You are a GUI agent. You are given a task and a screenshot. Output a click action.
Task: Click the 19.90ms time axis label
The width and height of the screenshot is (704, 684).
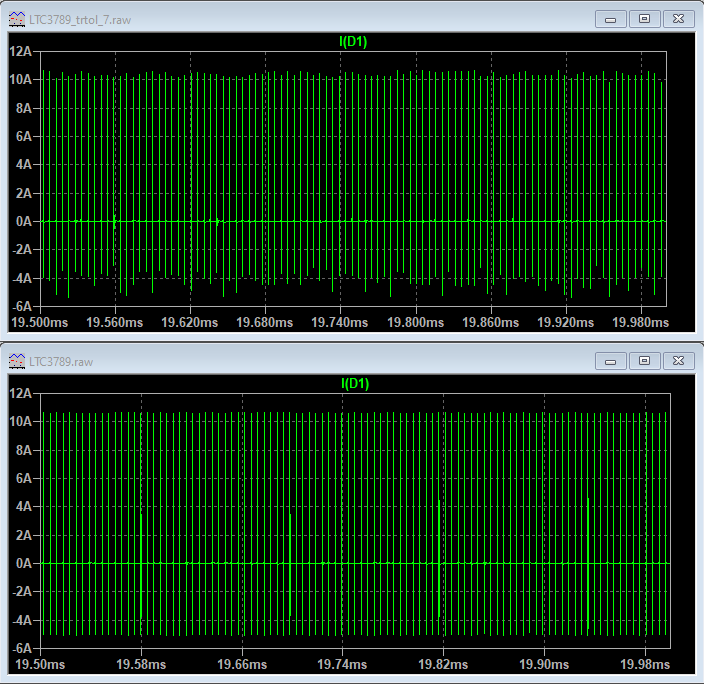pyautogui.click(x=544, y=664)
